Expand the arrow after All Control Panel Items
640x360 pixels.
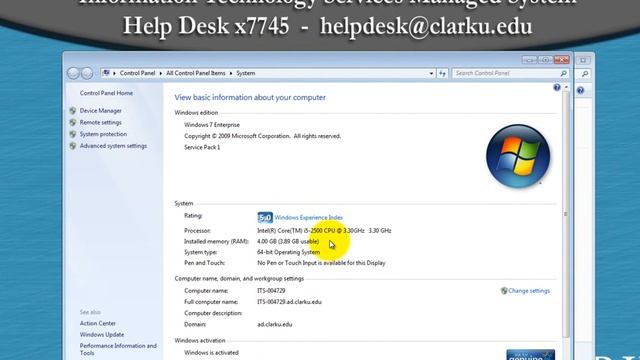231,73
